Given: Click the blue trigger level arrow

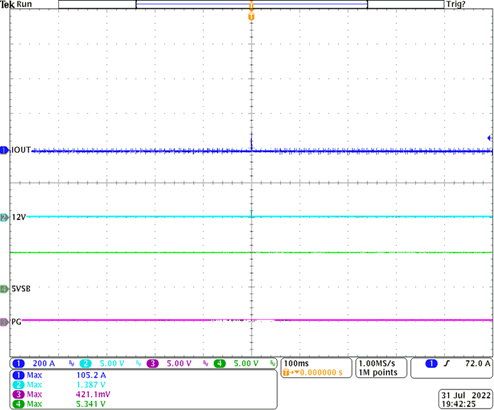Looking at the screenshot, I should (x=490, y=138).
